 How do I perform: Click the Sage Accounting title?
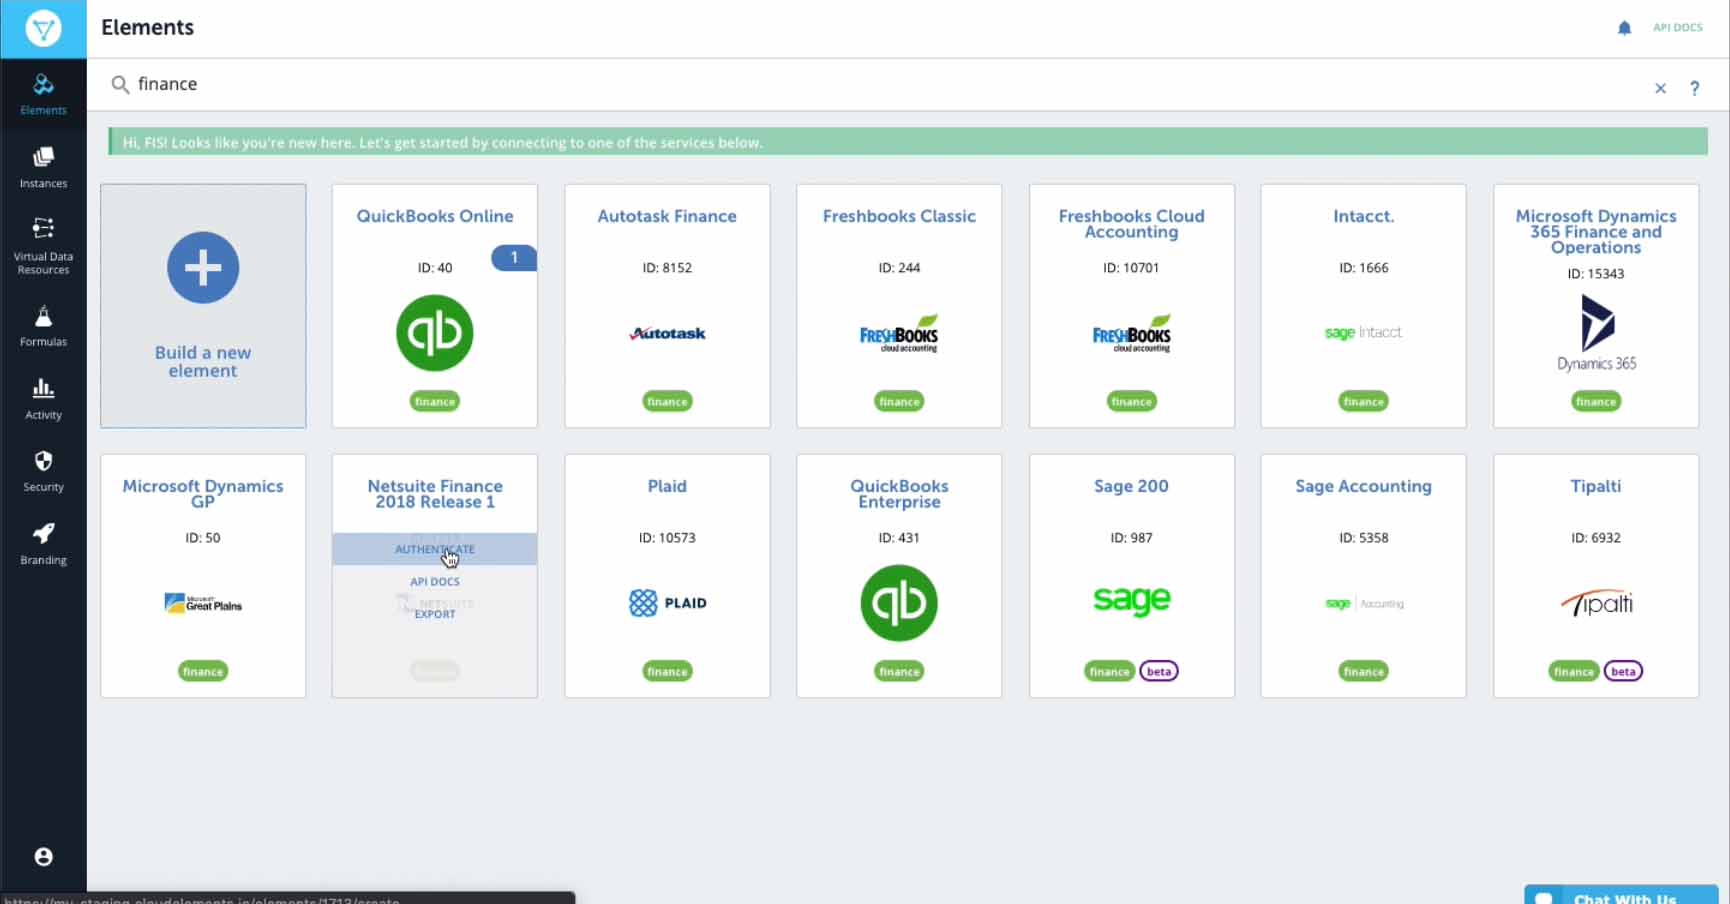[1363, 486]
